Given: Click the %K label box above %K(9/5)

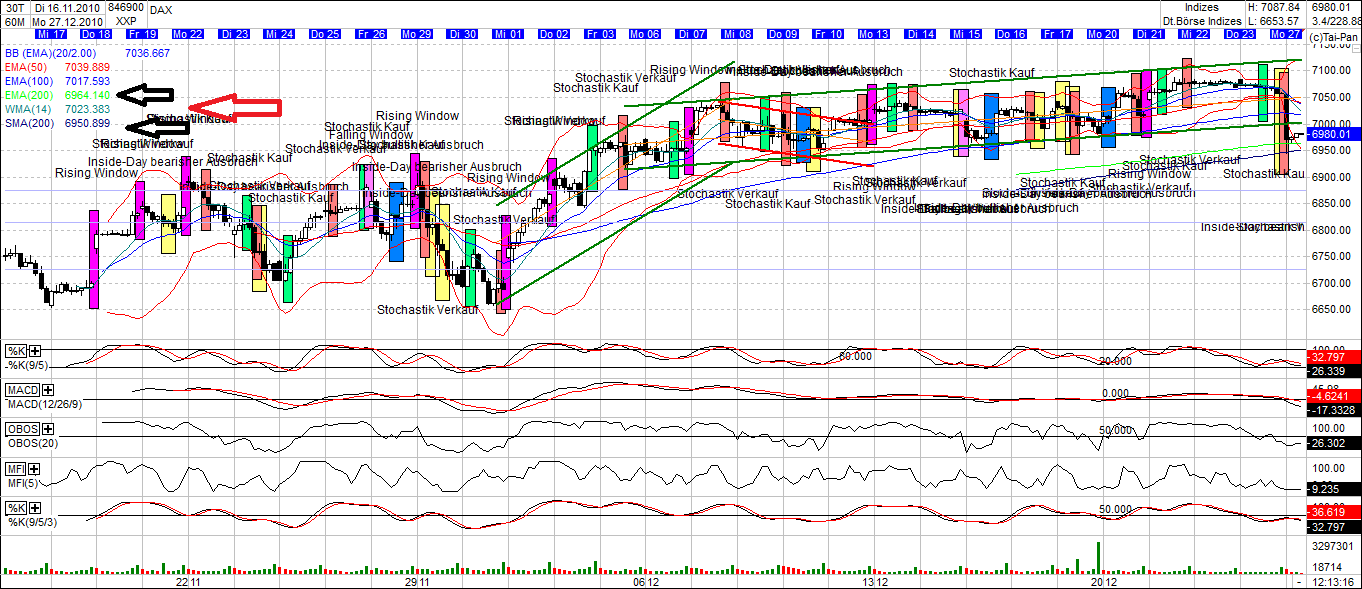Looking at the screenshot, I should click(x=16, y=351).
